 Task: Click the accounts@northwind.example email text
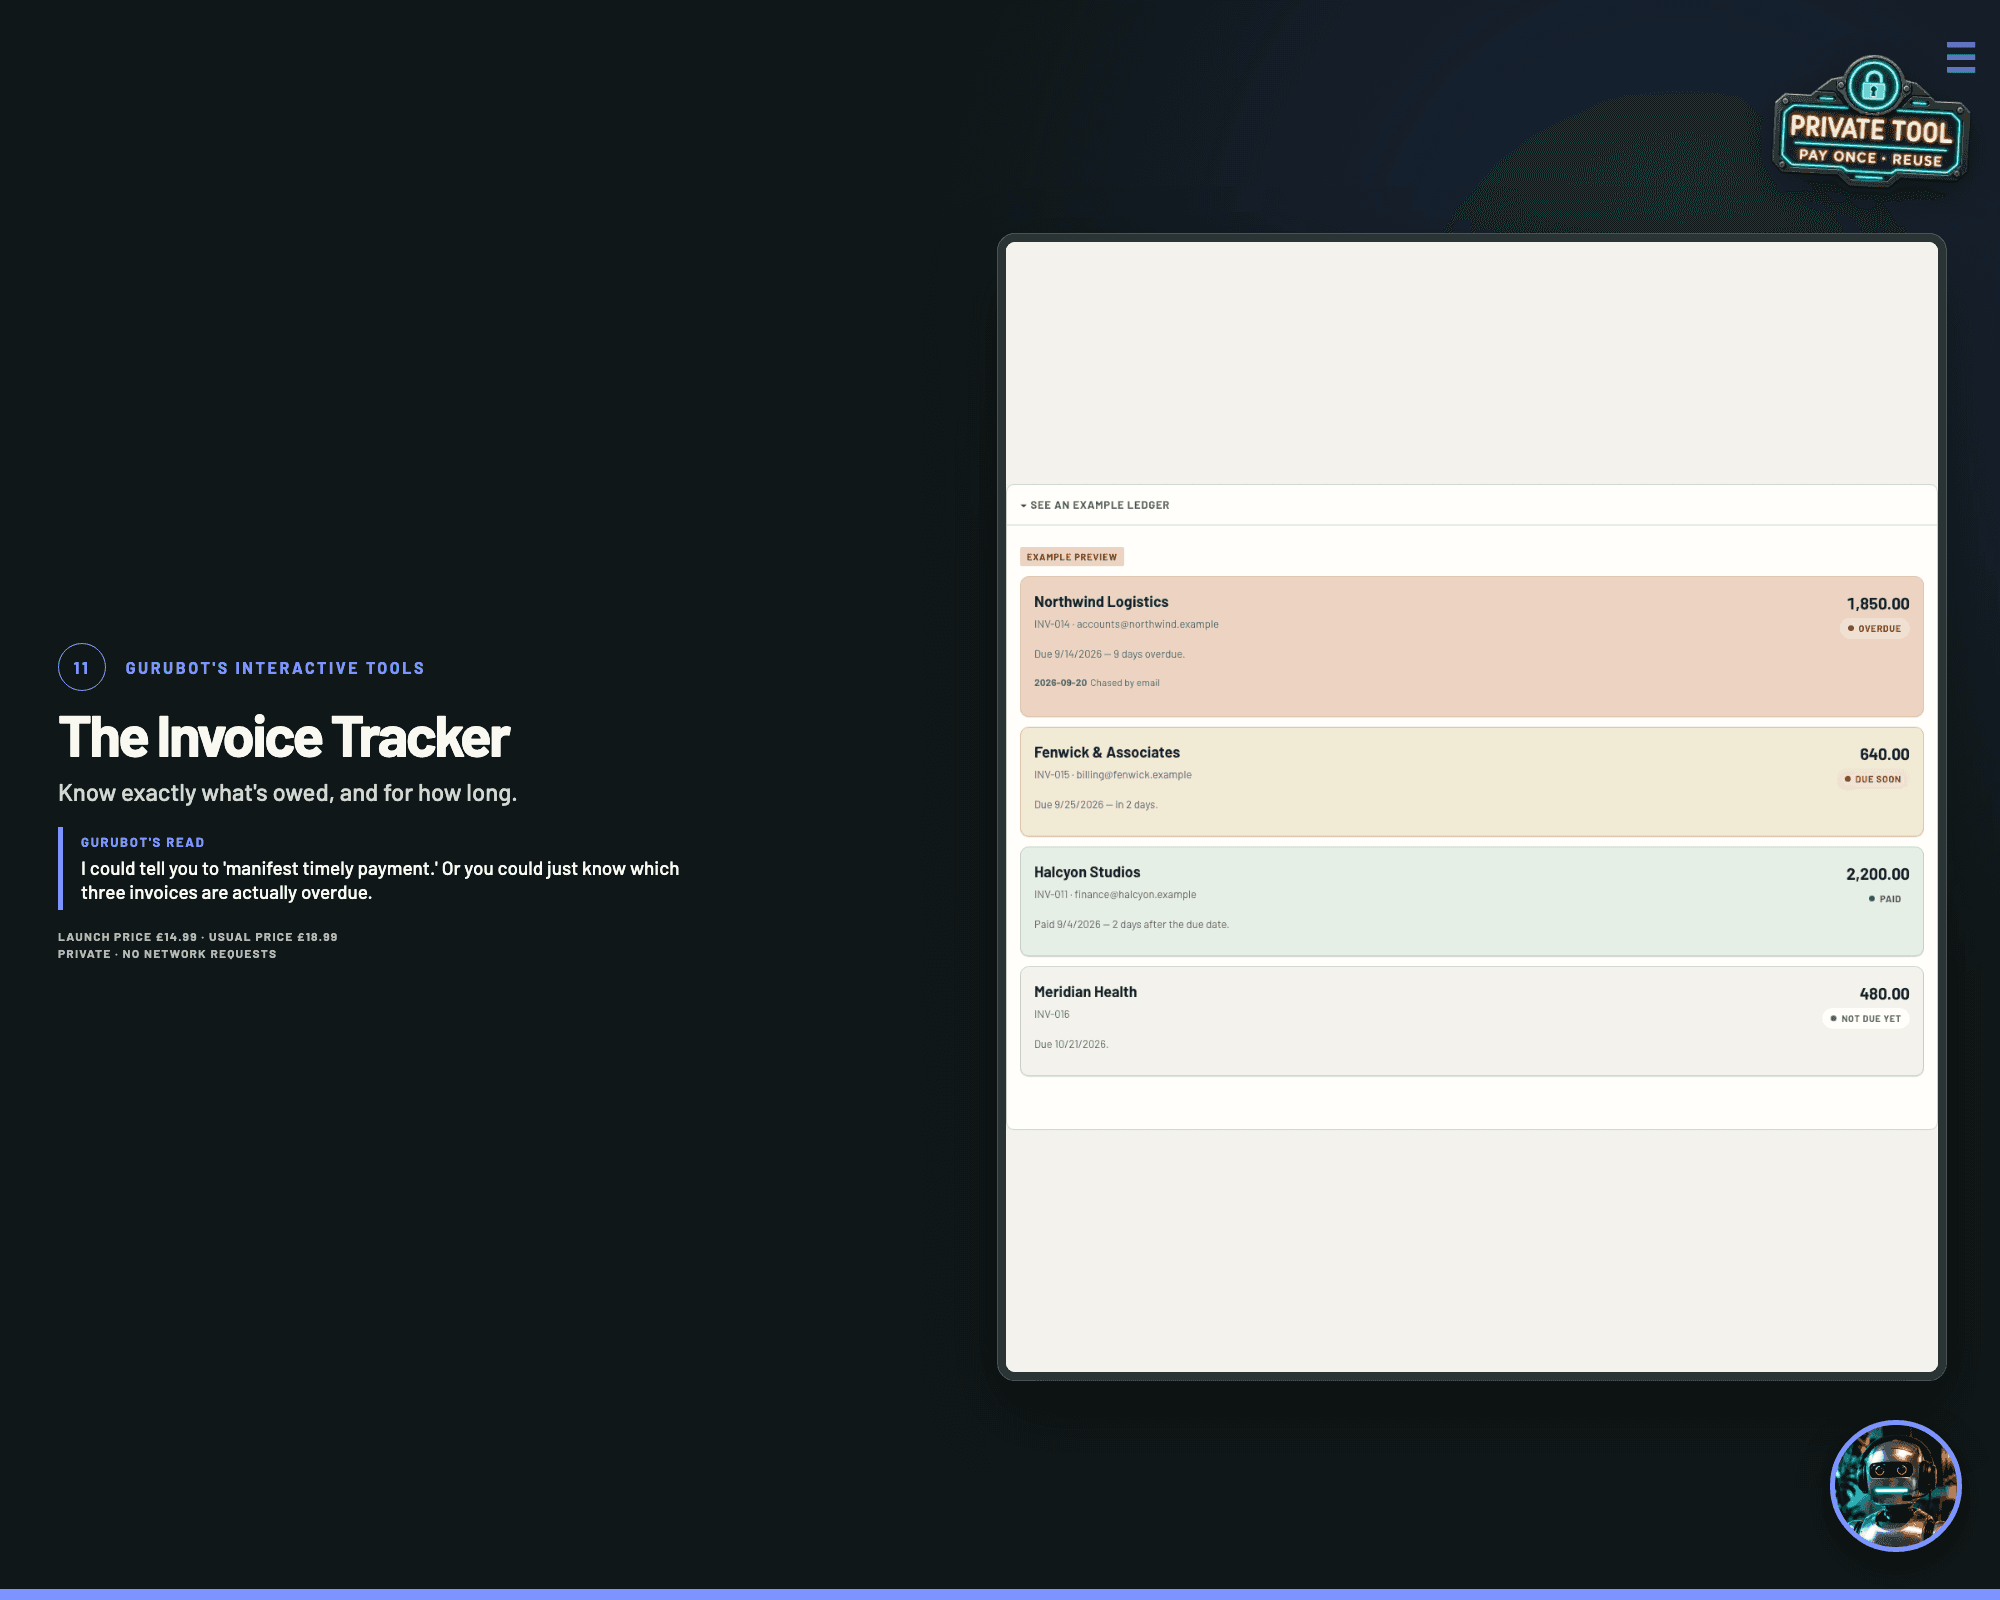coord(1147,624)
